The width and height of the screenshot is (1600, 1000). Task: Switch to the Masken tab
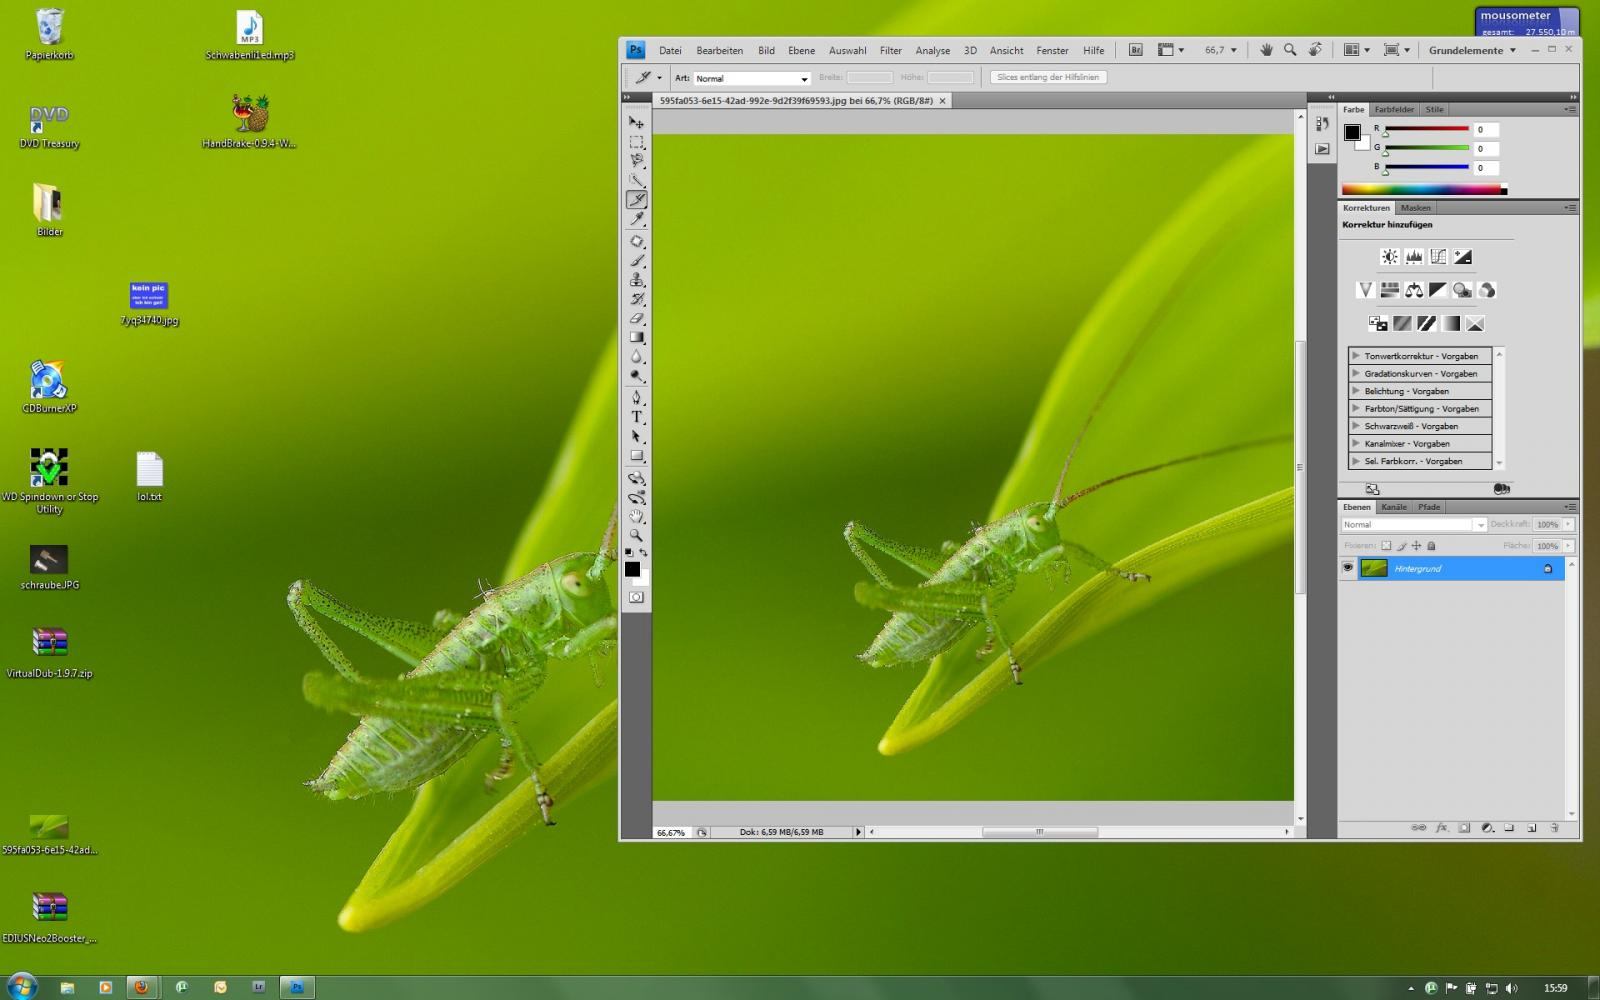click(x=1415, y=208)
